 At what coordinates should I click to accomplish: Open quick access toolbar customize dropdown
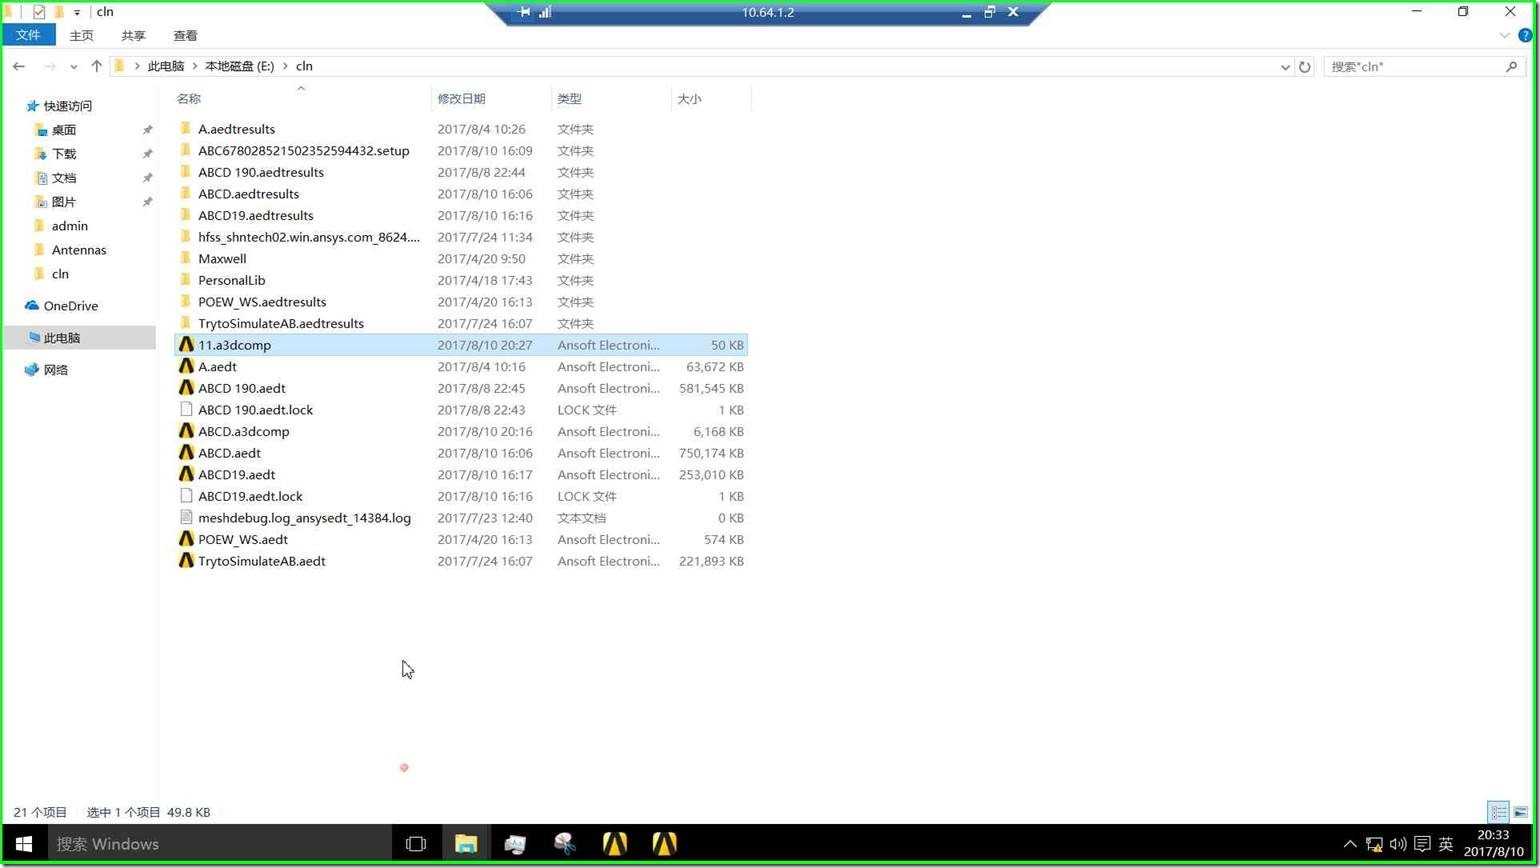click(76, 12)
